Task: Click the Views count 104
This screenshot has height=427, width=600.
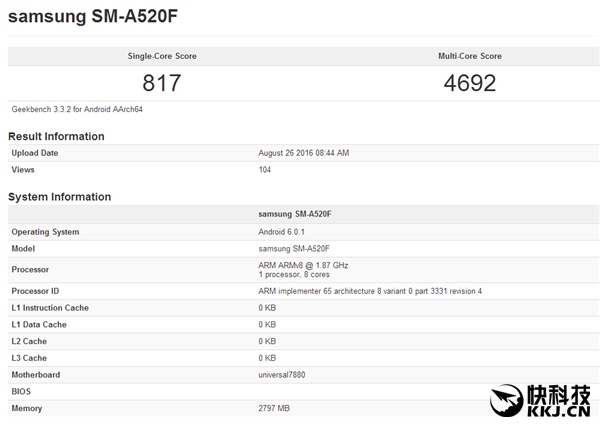Action: point(266,171)
